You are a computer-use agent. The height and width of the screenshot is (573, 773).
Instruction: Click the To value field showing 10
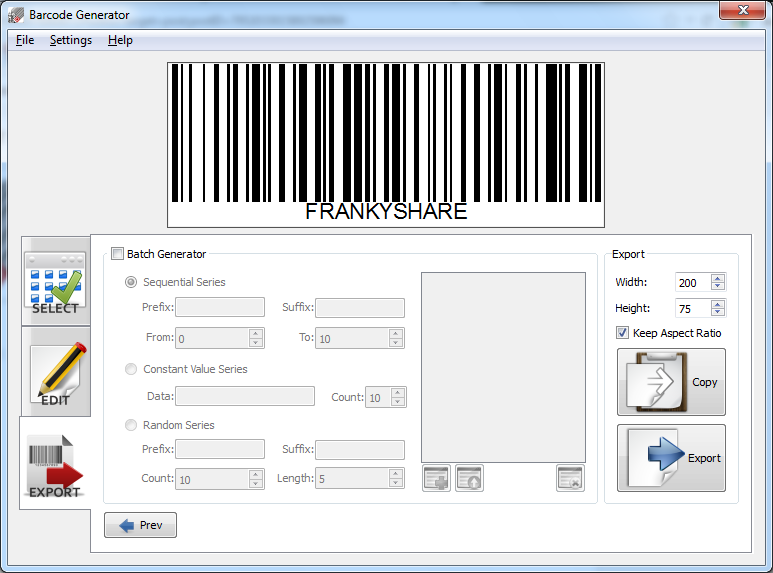352,338
